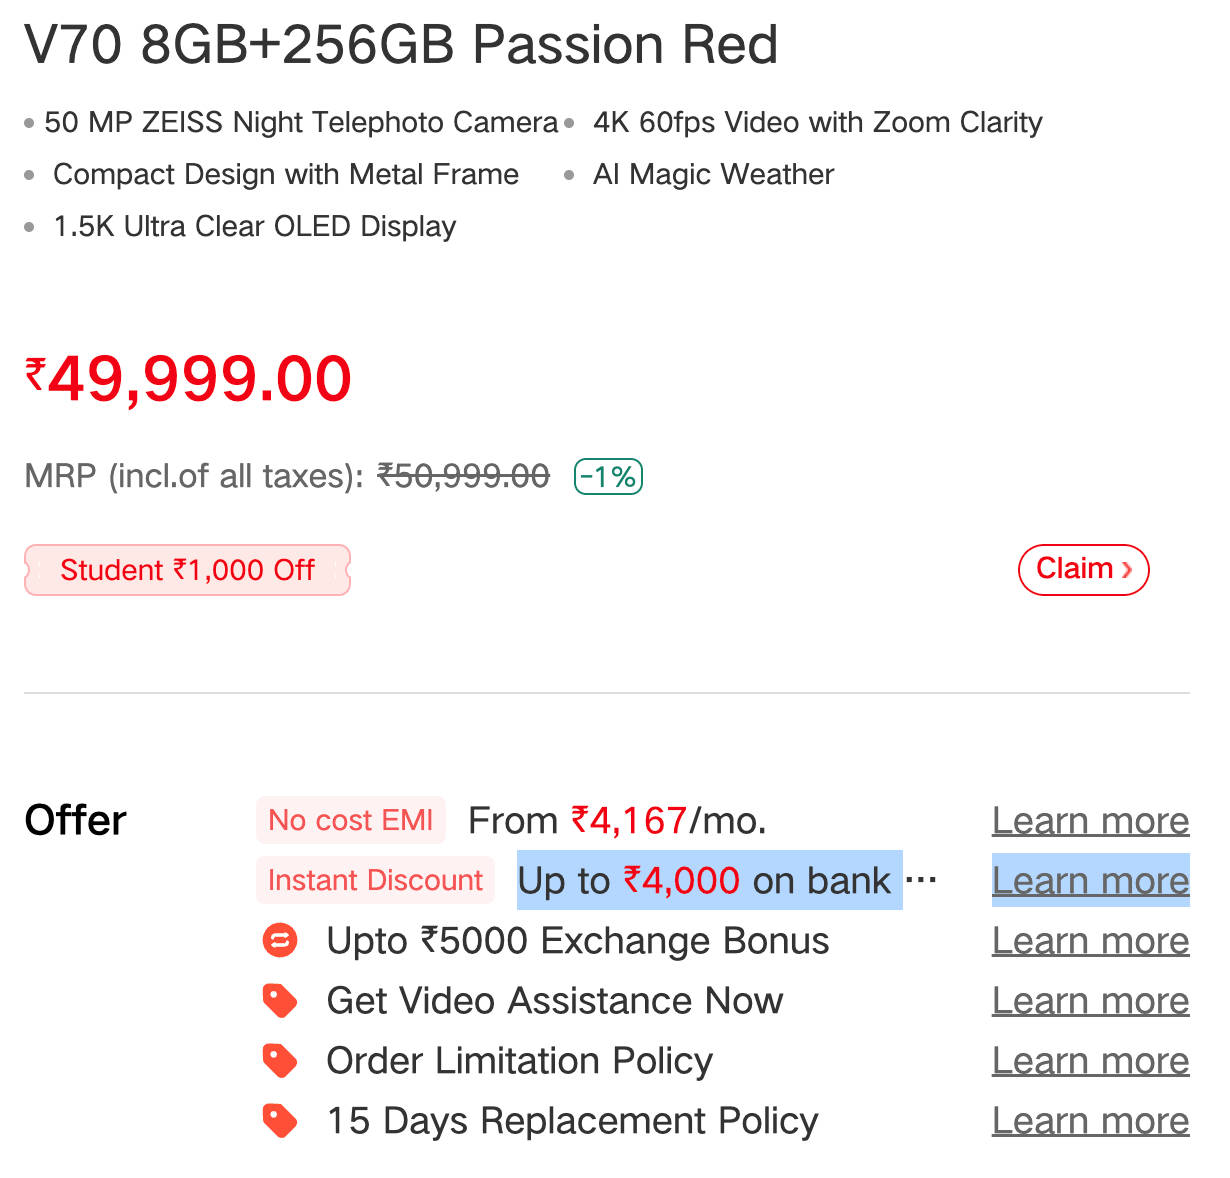Screen dimensions: 1230x1178
Task: Click the Get Video Assistance Now text
Action: click(x=555, y=1001)
